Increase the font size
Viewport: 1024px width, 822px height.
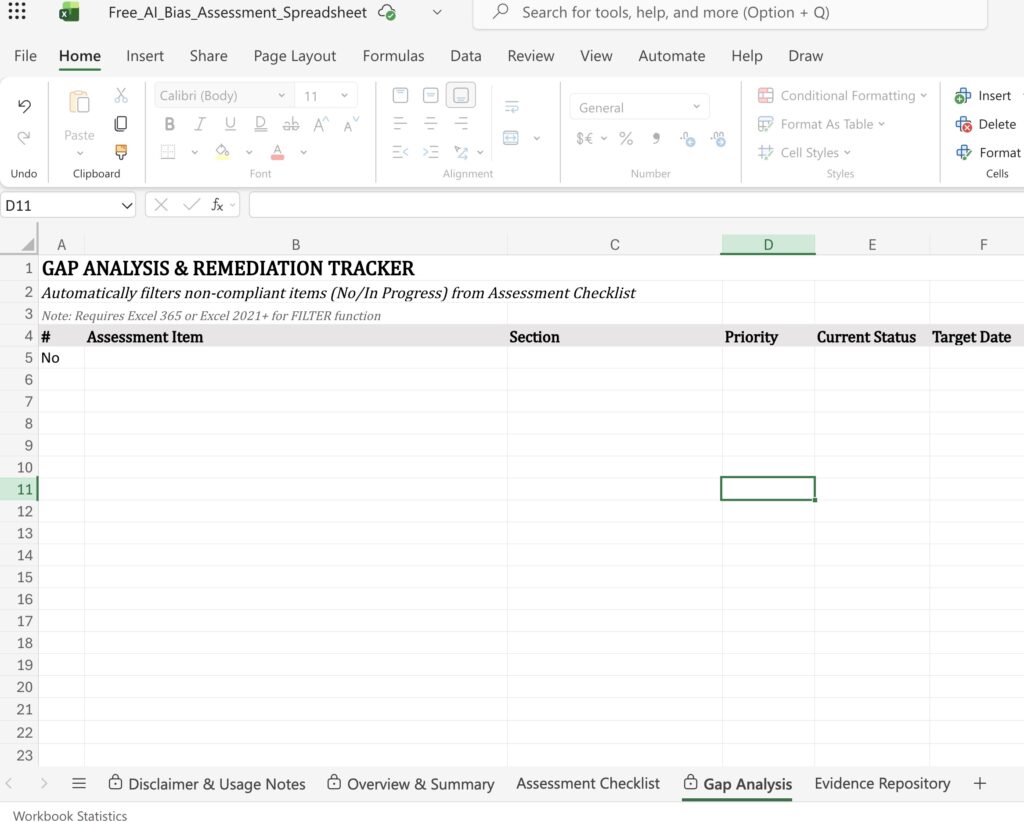coord(319,123)
